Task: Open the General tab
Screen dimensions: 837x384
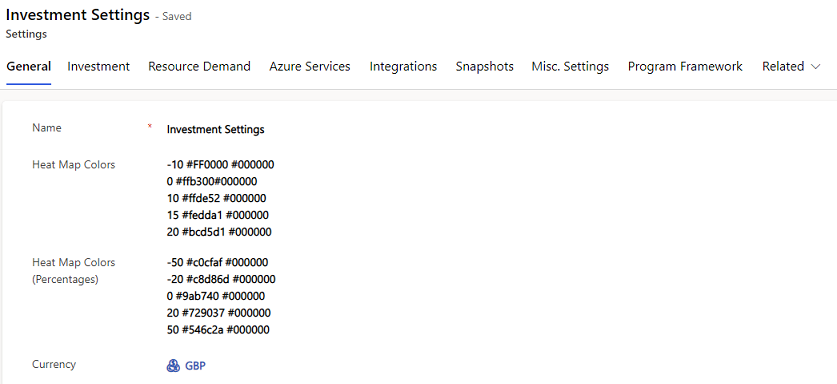Action: [x=29, y=67]
